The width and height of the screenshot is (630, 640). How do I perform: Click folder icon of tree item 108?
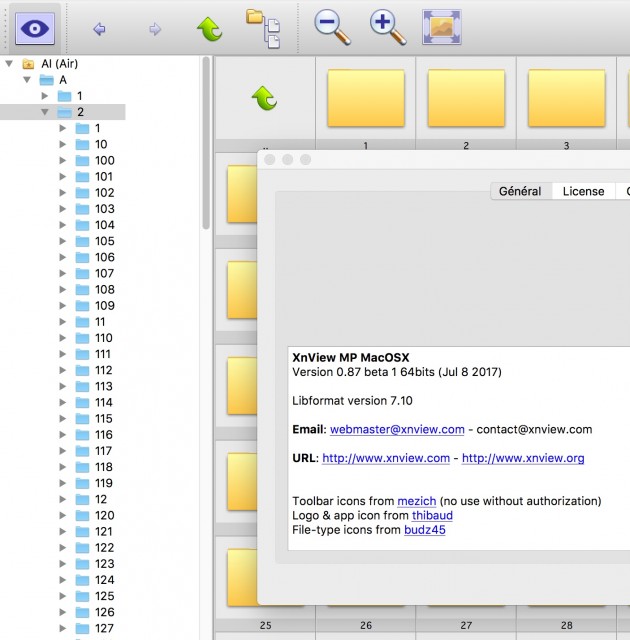coord(82,289)
